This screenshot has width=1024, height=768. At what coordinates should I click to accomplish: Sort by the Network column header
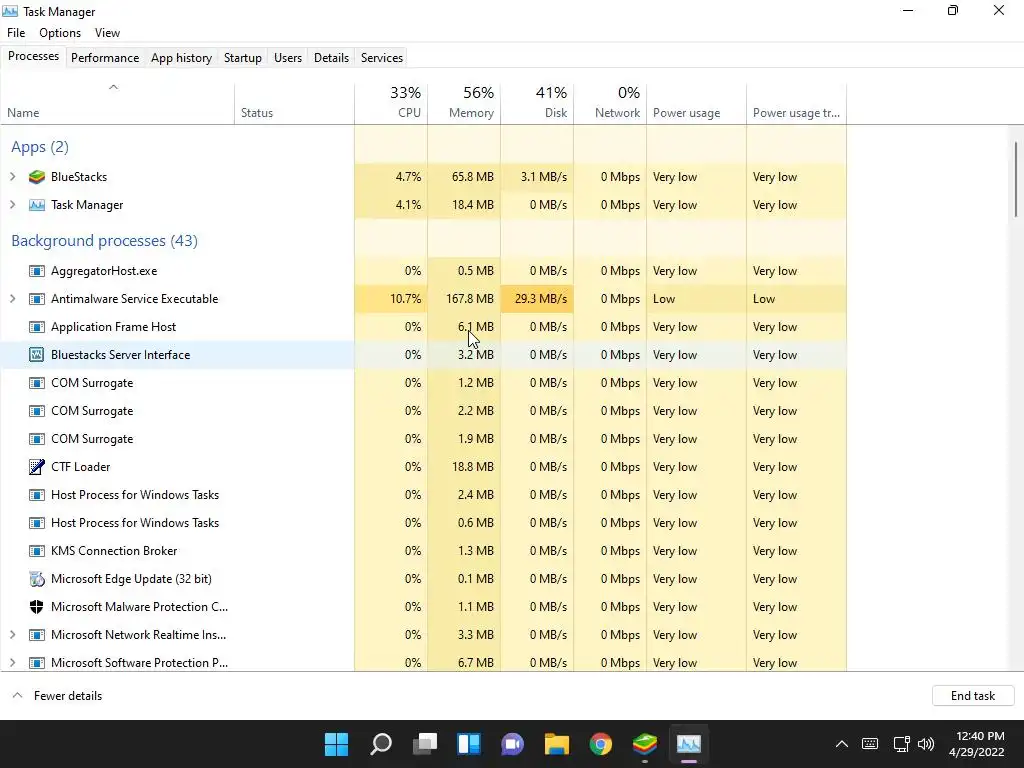(611, 103)
